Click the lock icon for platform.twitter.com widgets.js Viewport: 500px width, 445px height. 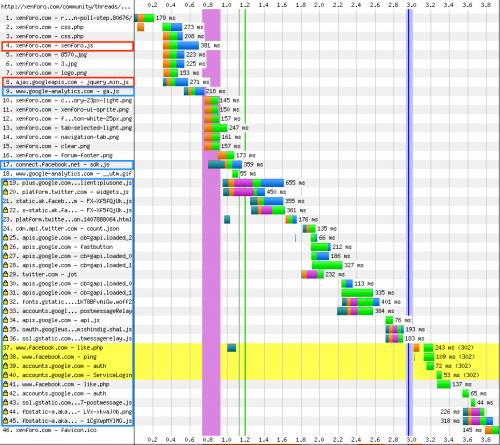tap(5, 192)
